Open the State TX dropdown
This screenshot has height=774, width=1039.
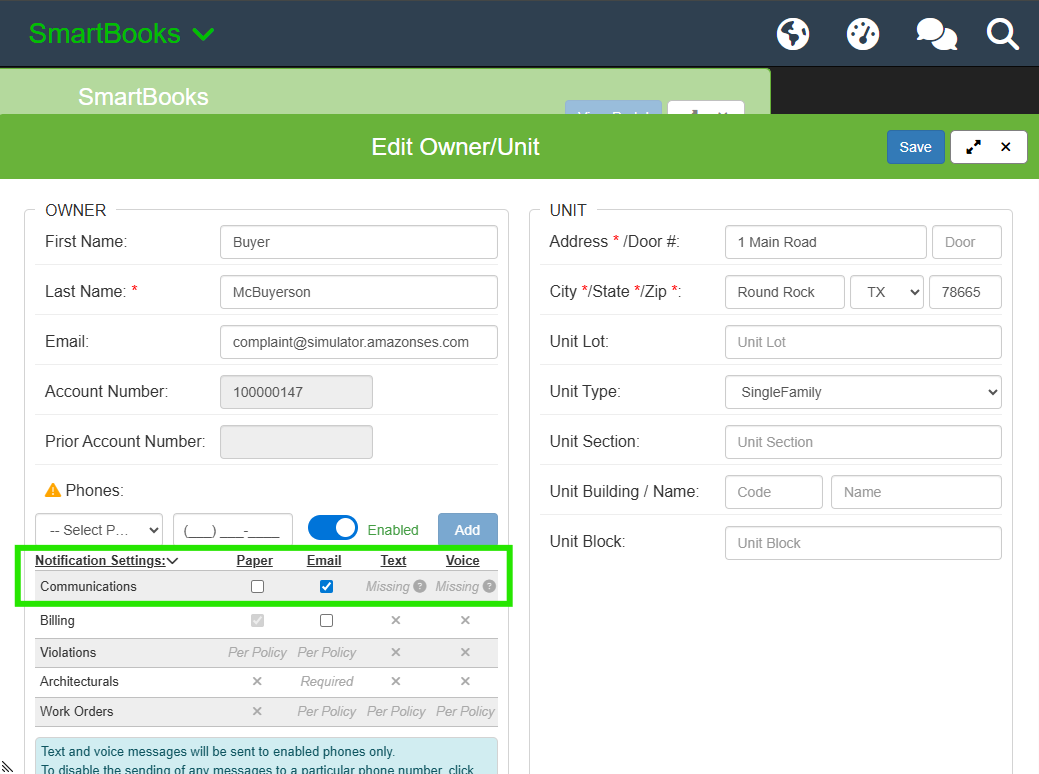(886, 292)
